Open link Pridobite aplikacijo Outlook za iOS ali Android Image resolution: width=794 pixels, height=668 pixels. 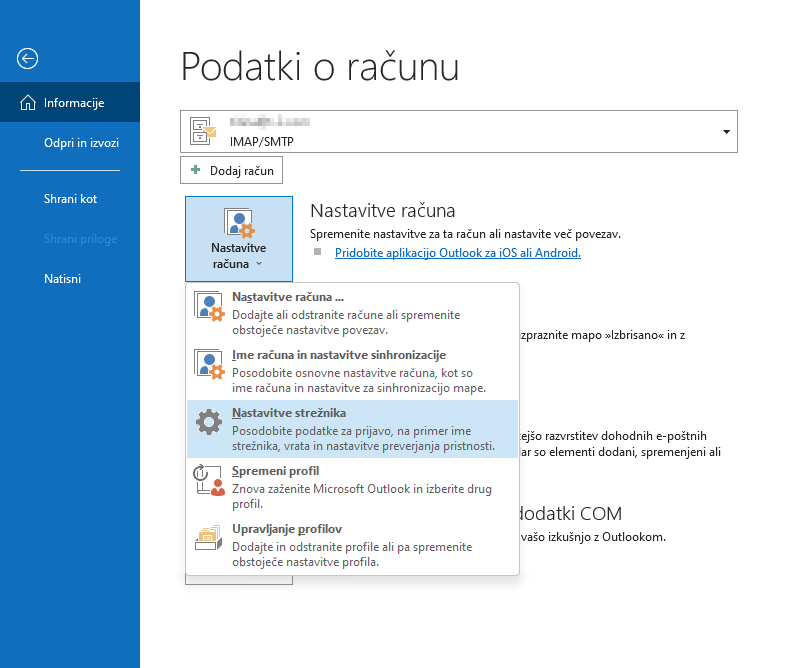(x=457, y=253)
